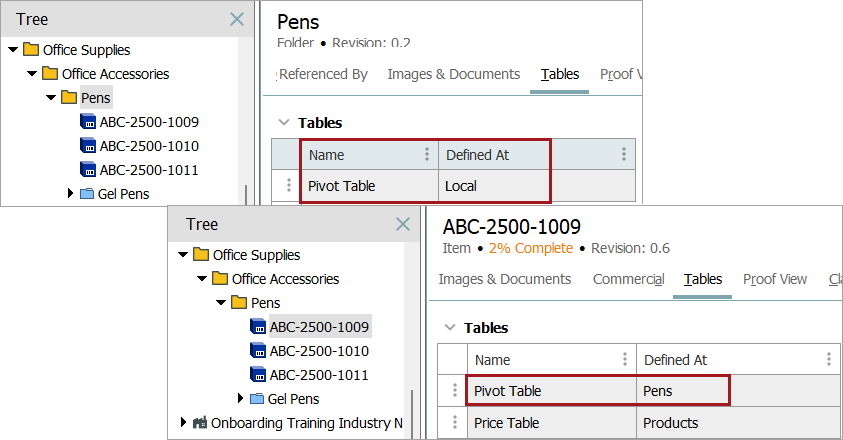Click Pens folder icon in lower tree
This screenshot has width=843, height=440.
[239, 302]
